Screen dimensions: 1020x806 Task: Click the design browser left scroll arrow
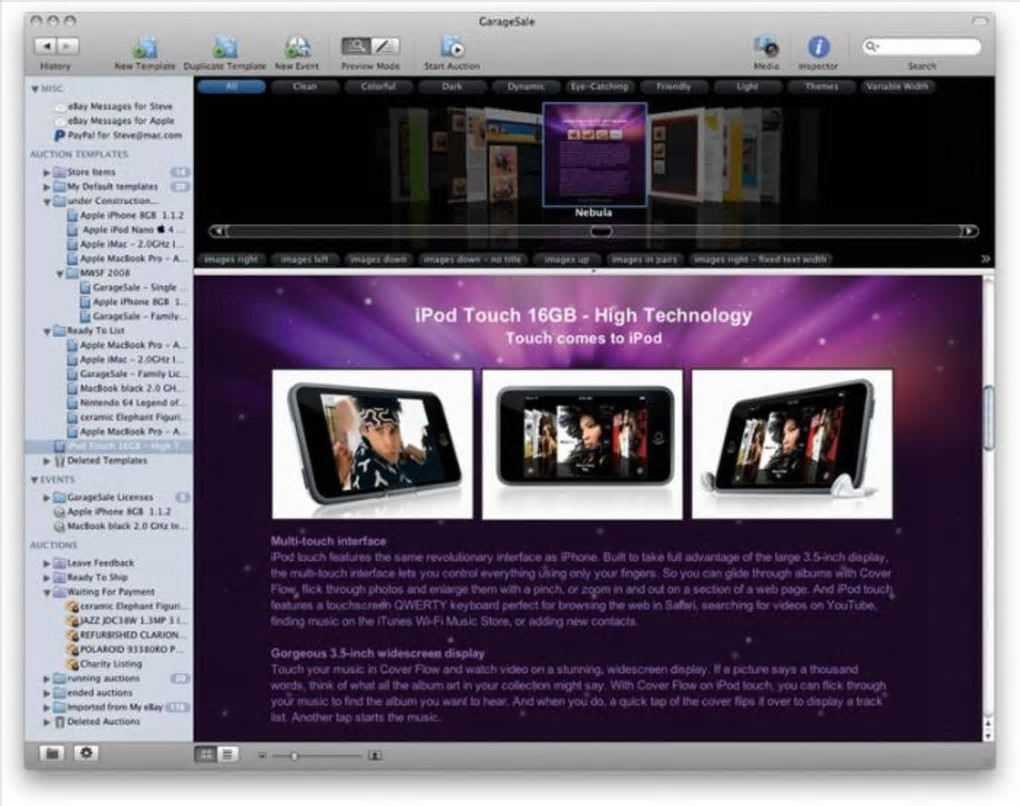(x=219, y=231)
